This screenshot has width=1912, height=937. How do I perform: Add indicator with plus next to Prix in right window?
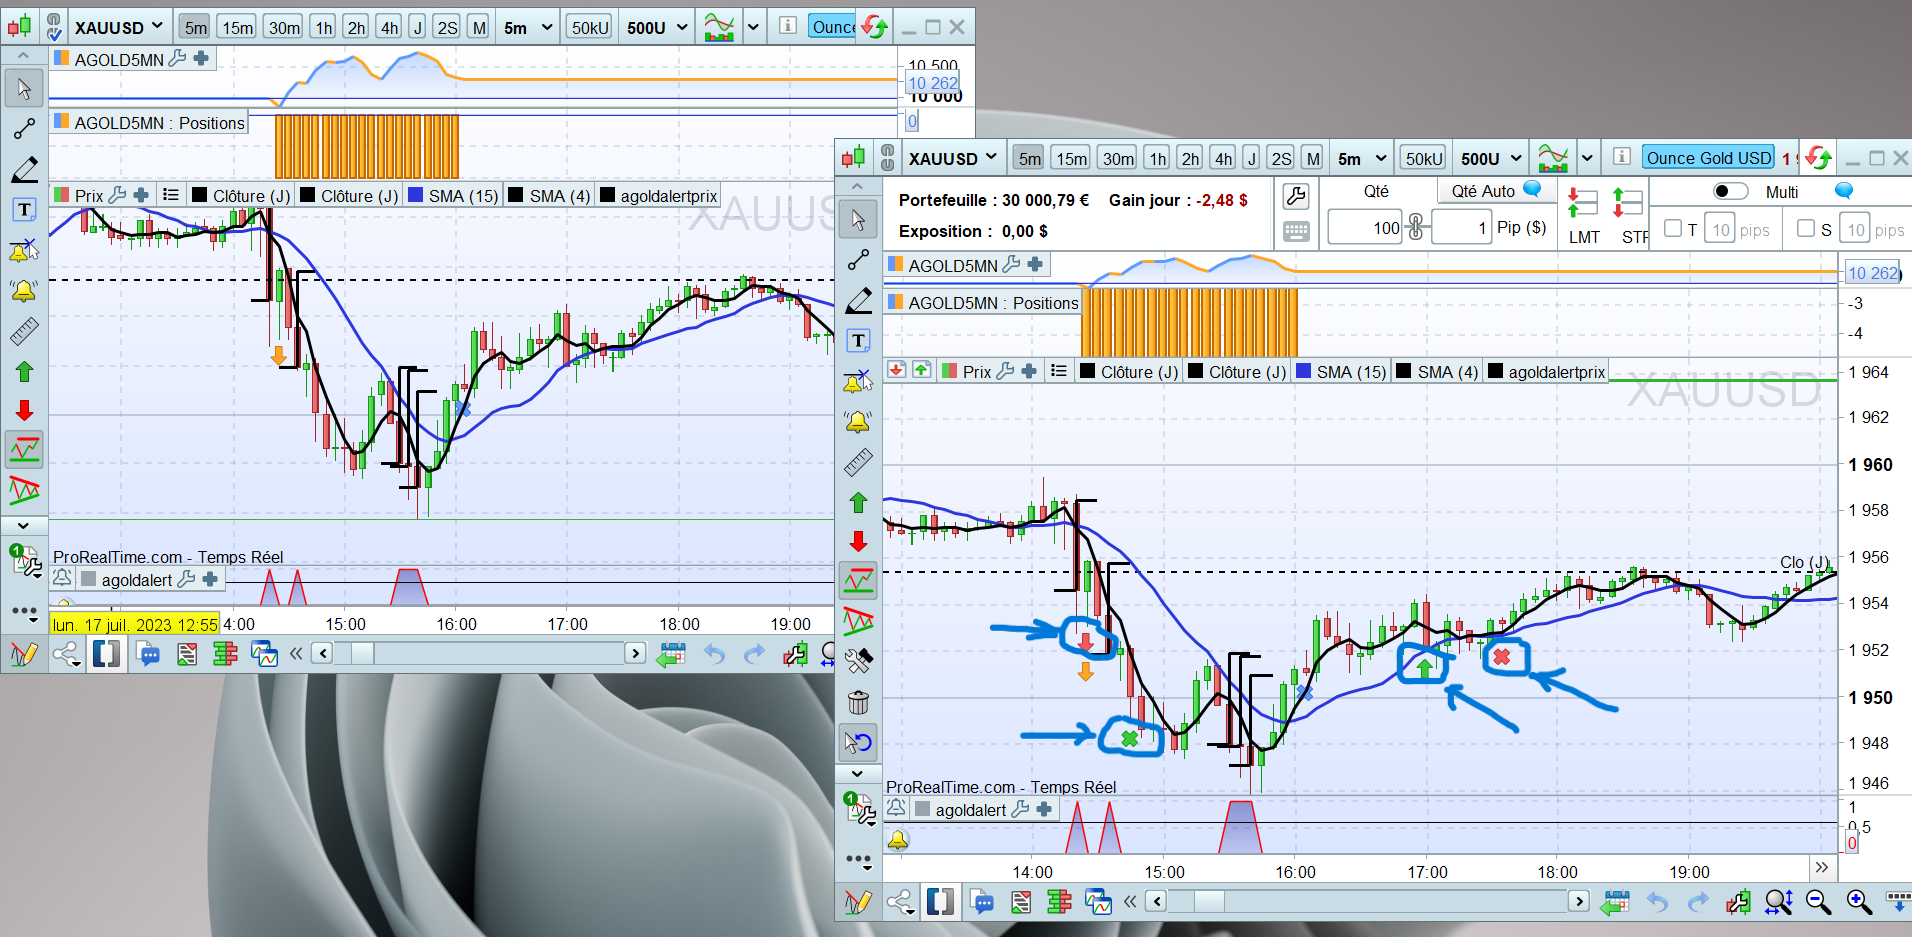tap(1029, 372)
